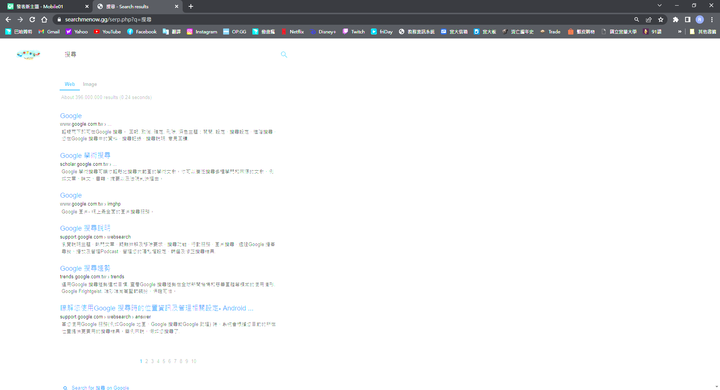Open the support.google.com websearch result title link
This screenshot has height=390, width=720.
pyautogui.click(x=85, y=228)
